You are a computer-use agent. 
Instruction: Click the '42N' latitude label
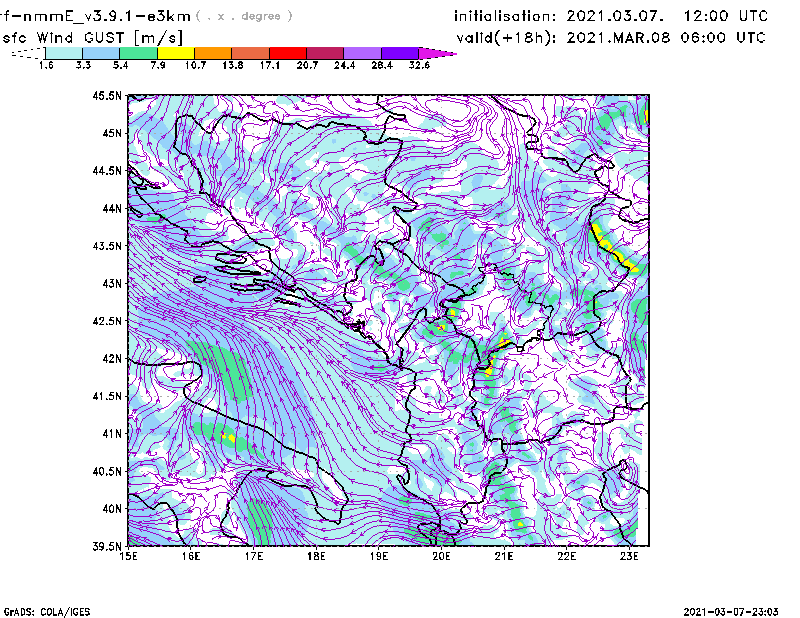[x=112, y=359]
